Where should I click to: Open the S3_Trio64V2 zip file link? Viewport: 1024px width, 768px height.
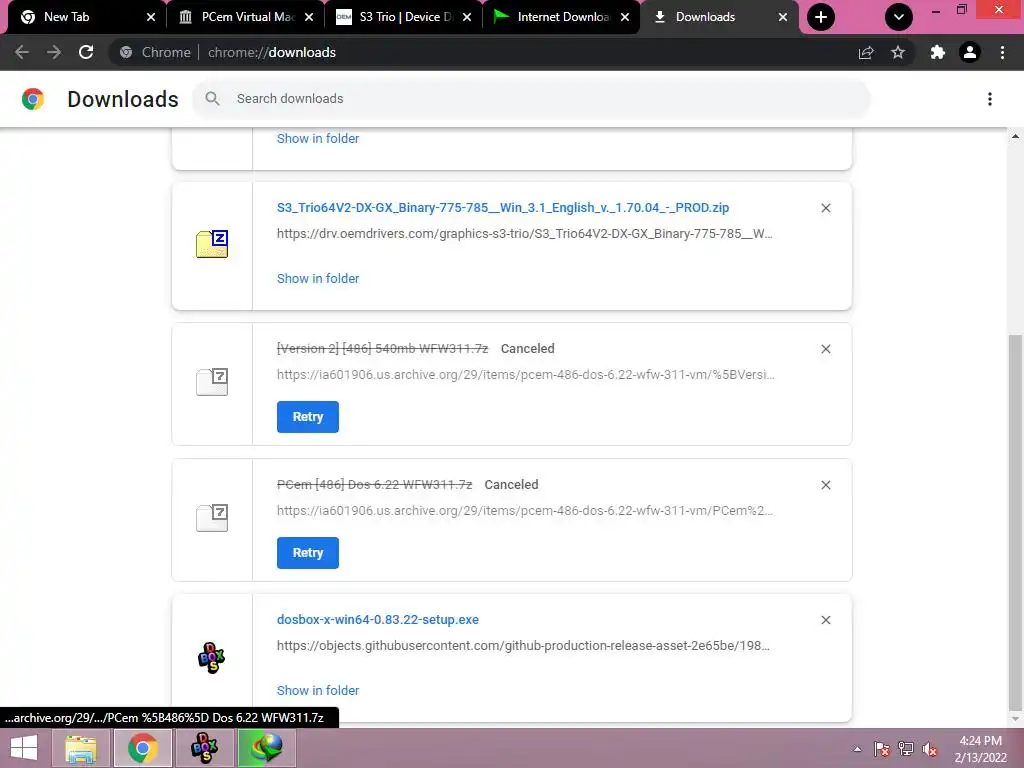pyautogui.click(x=503, y=208)
